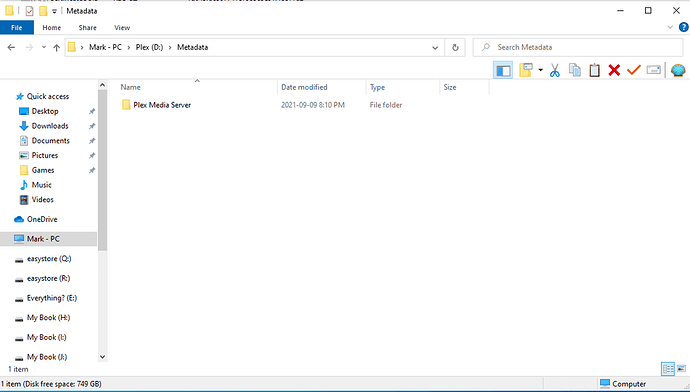This screenshot has width=690, height=392.
Task: Open Games folder in Quick access
Action: pos(43,170)
